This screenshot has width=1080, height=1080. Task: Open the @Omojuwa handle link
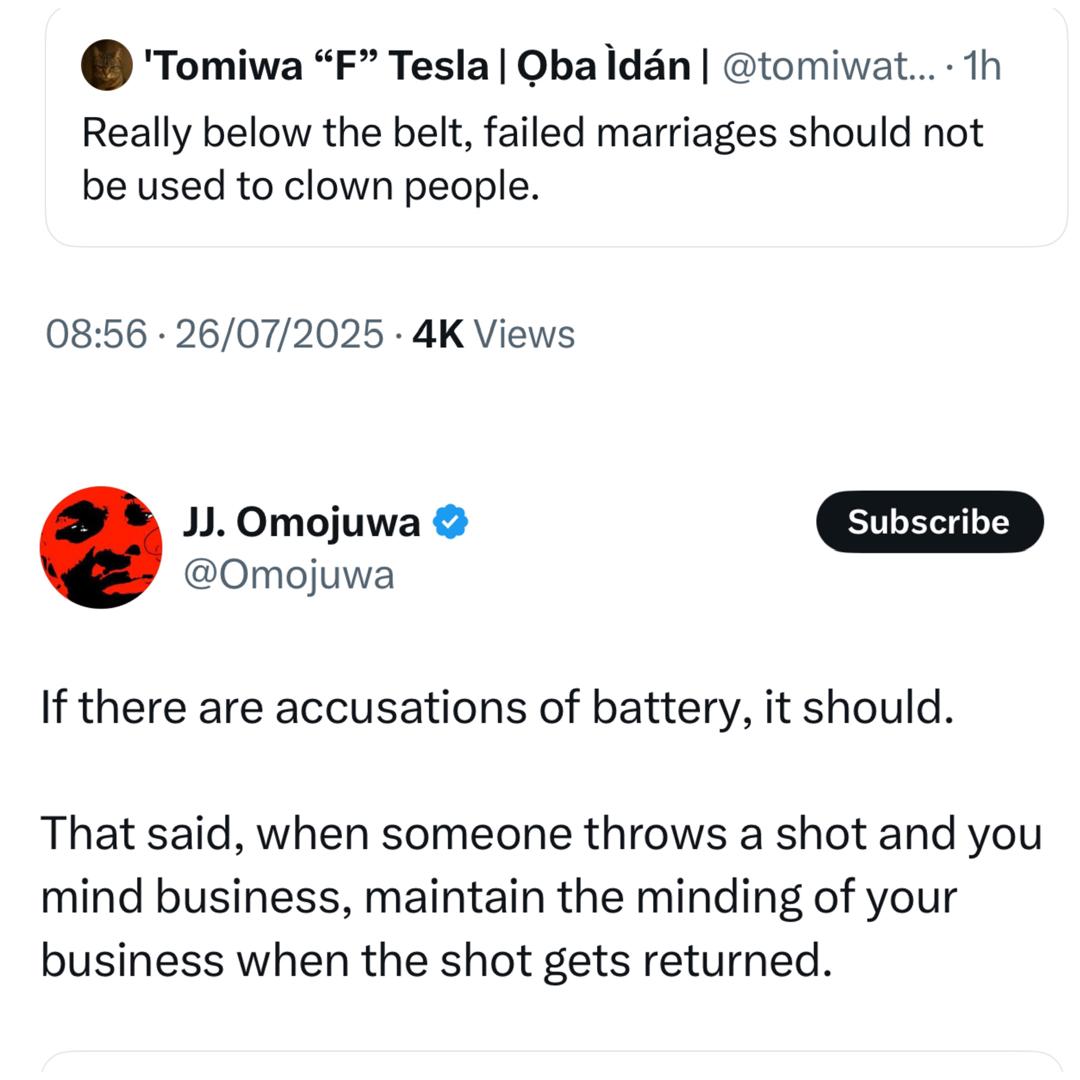point(290,575)
